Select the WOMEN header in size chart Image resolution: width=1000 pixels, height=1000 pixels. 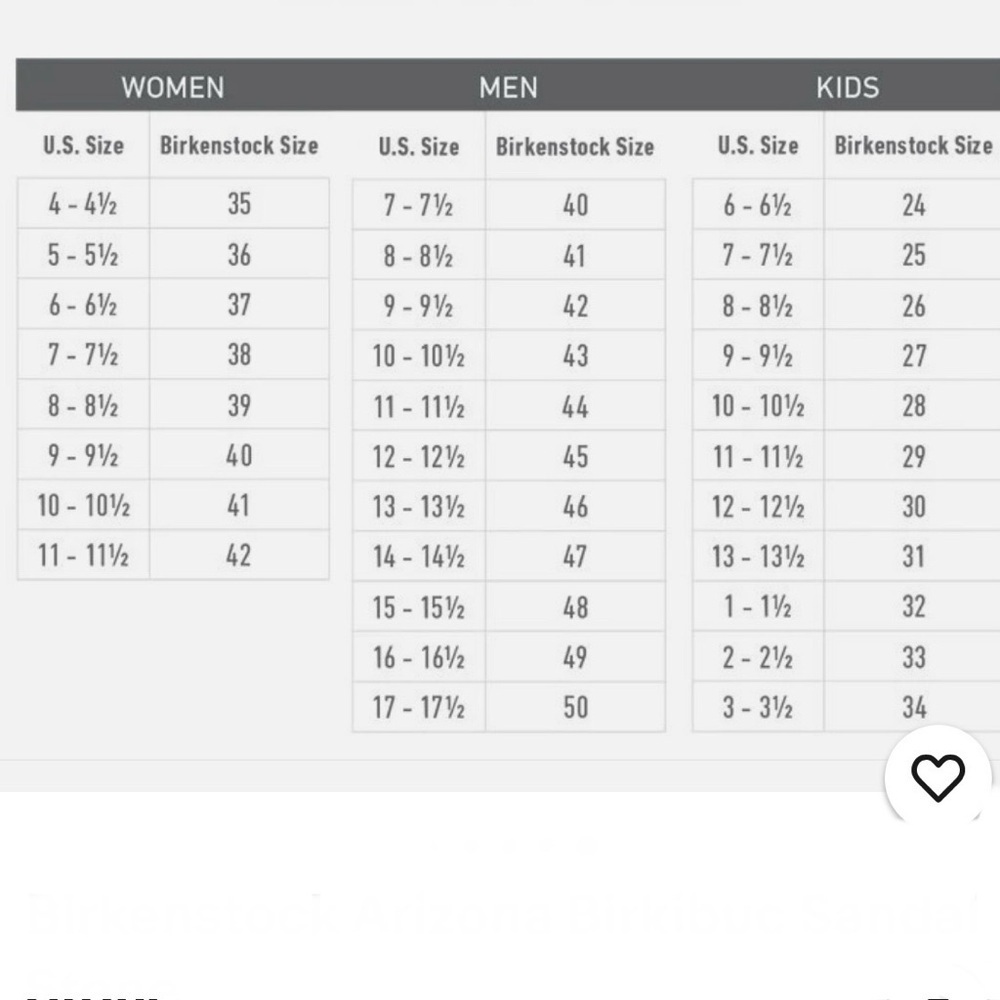(172, 87)
